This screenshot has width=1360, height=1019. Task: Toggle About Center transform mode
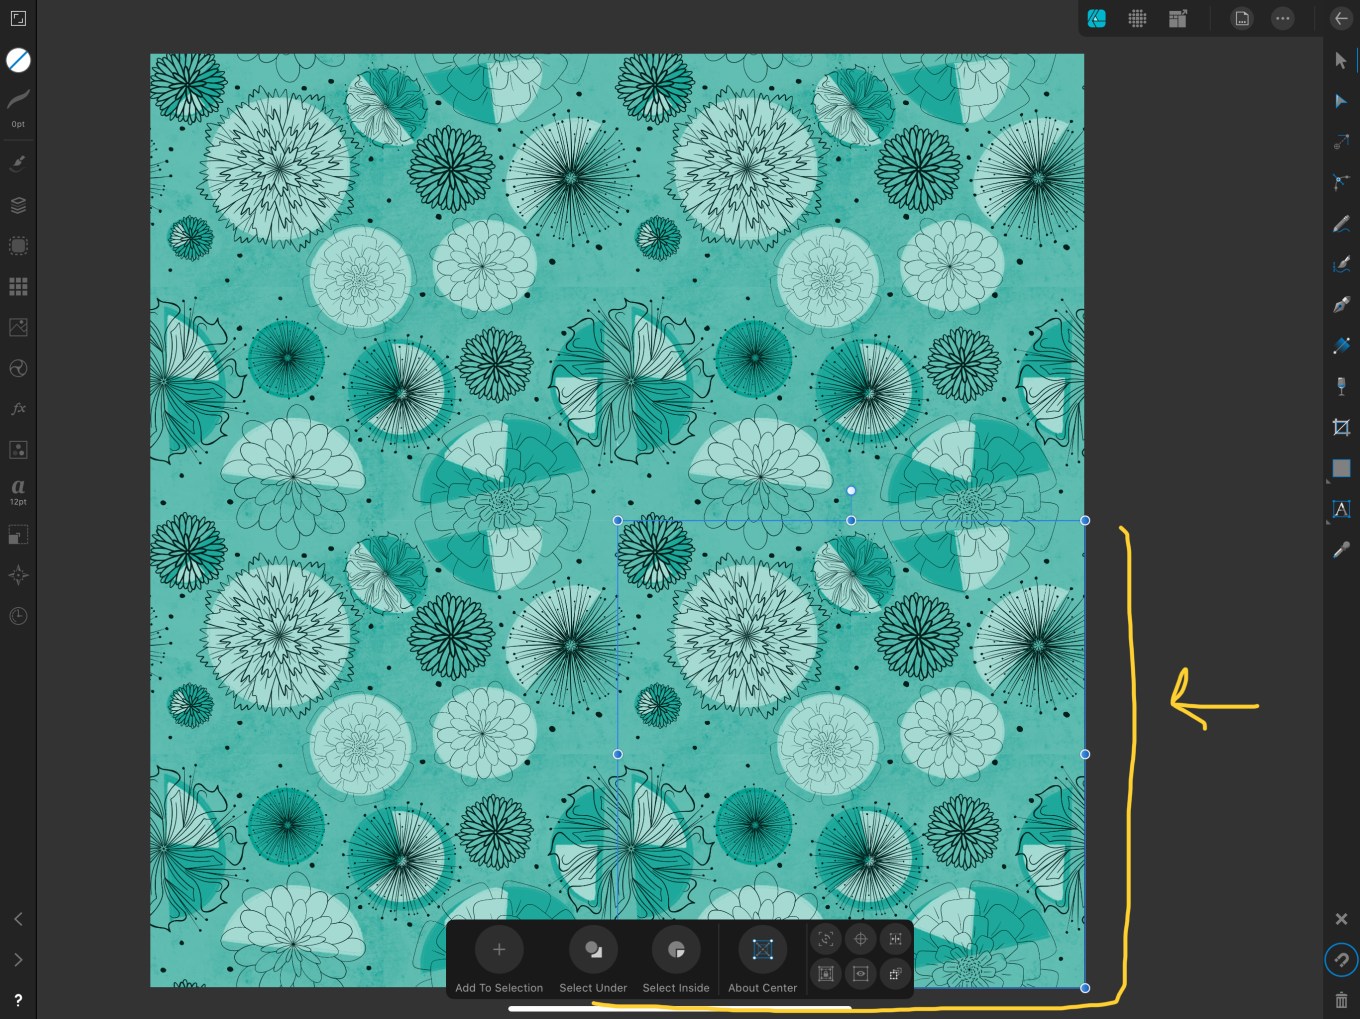point(762,950)
